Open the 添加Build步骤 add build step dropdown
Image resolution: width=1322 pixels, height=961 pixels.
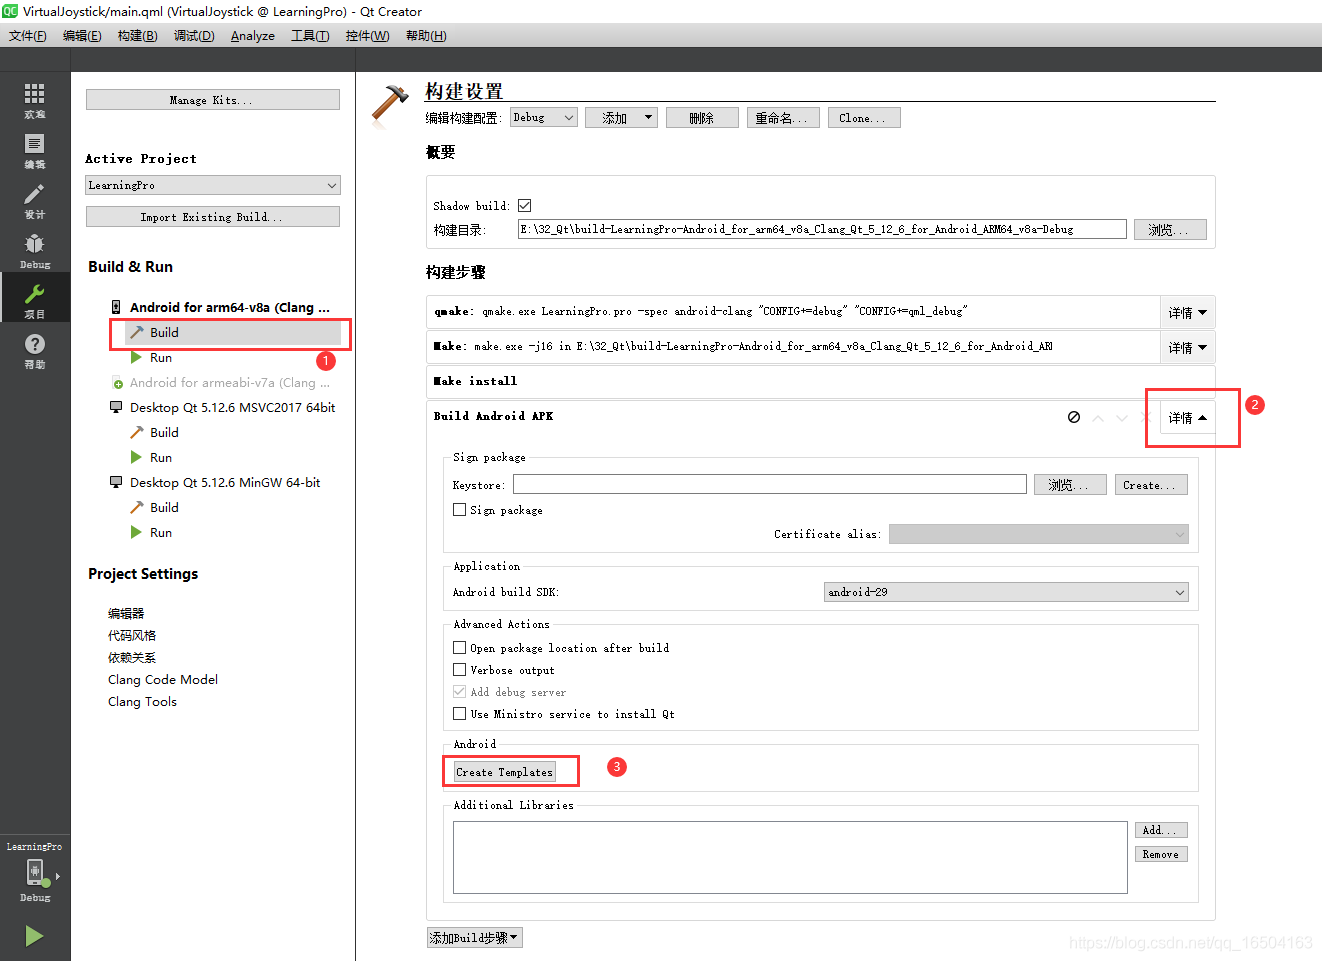(x=475, y=937)
